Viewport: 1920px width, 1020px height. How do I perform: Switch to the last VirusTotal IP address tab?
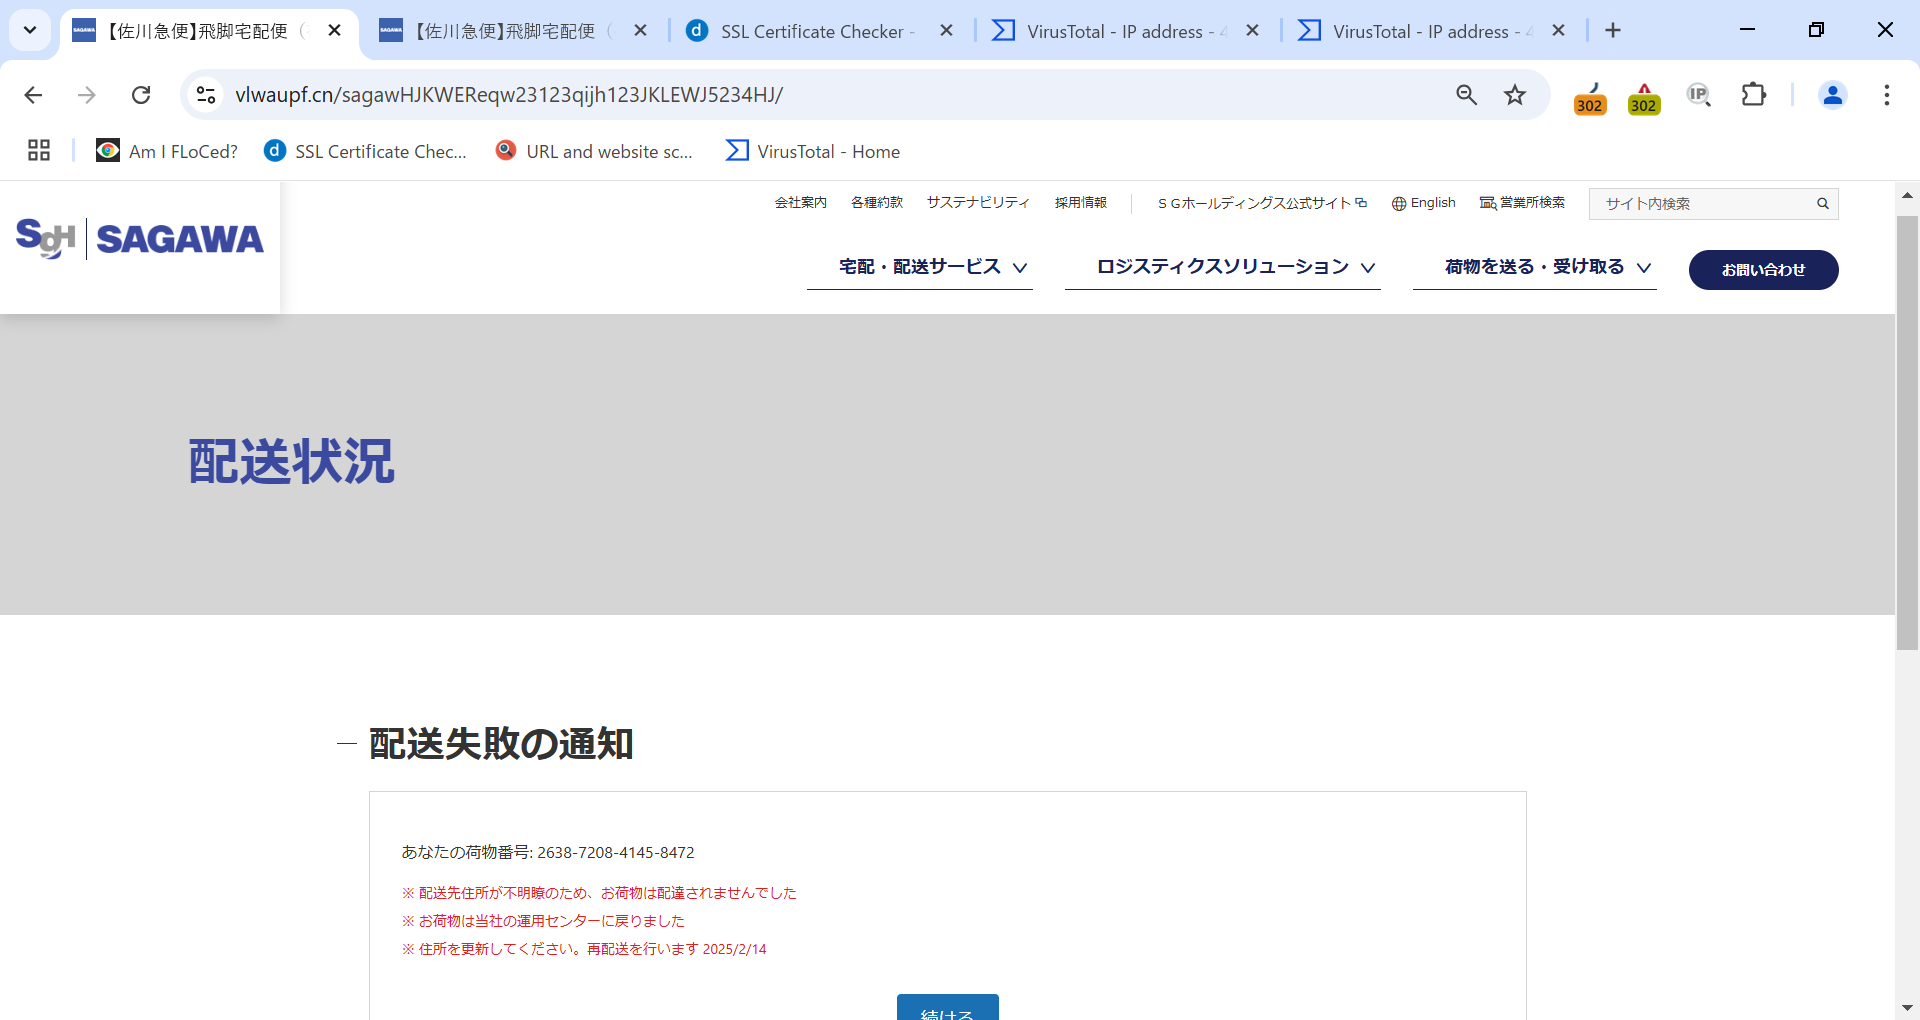tap(1418, 31)
